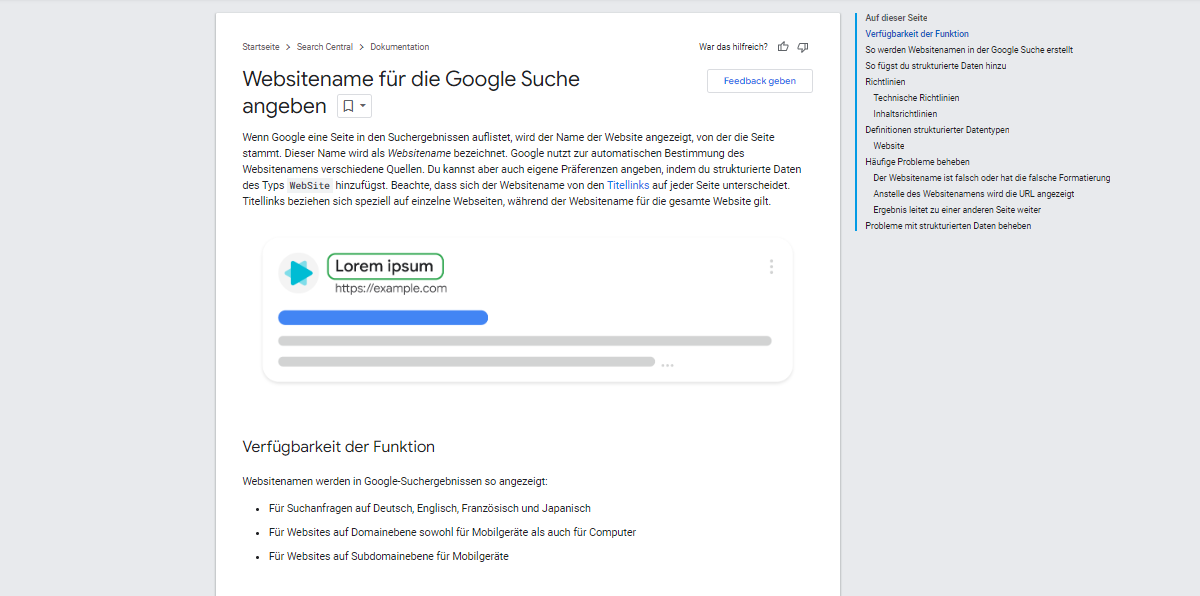The image size is (1200, 596).
Task: Go to Häufige Probleme beheben section
Action: coord(917,162)
